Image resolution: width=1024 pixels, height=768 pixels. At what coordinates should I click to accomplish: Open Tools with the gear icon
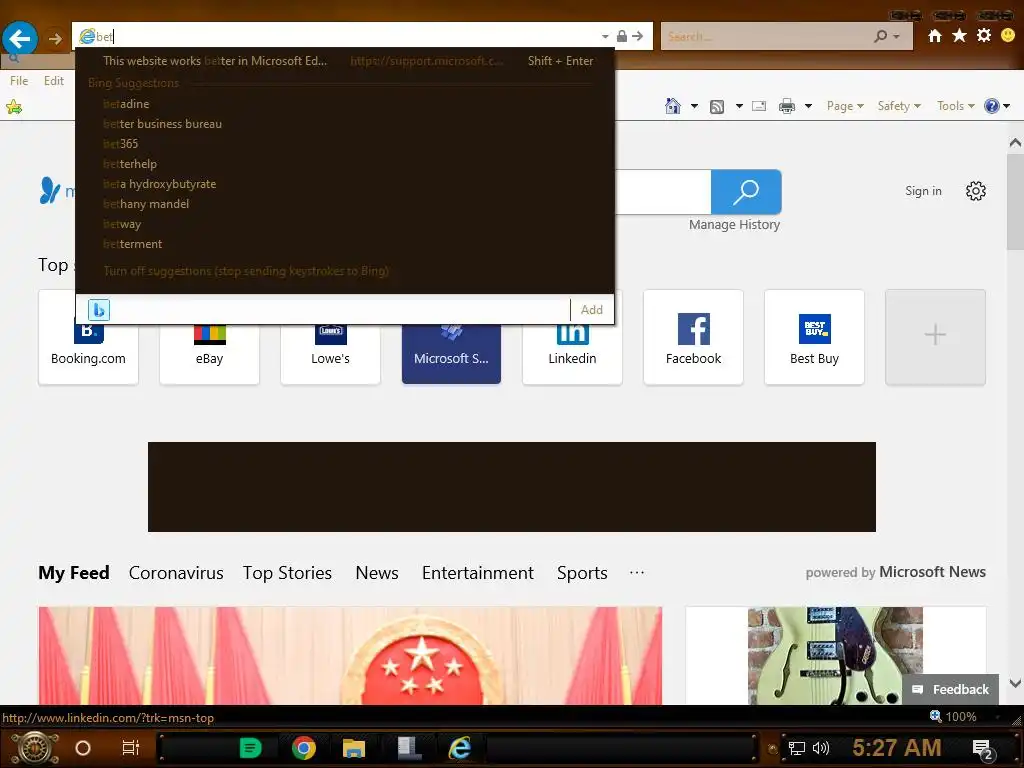click(x=984, y=35)
